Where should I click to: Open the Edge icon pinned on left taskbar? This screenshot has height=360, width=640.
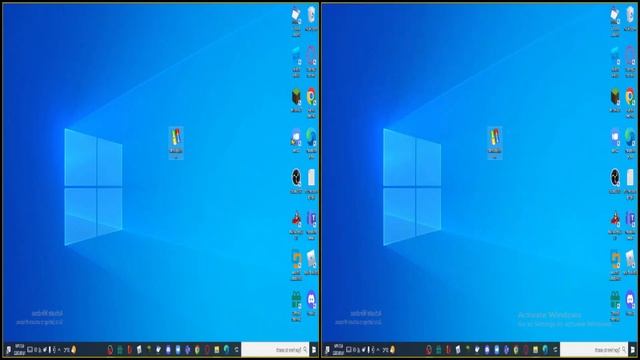click(227, 350)
